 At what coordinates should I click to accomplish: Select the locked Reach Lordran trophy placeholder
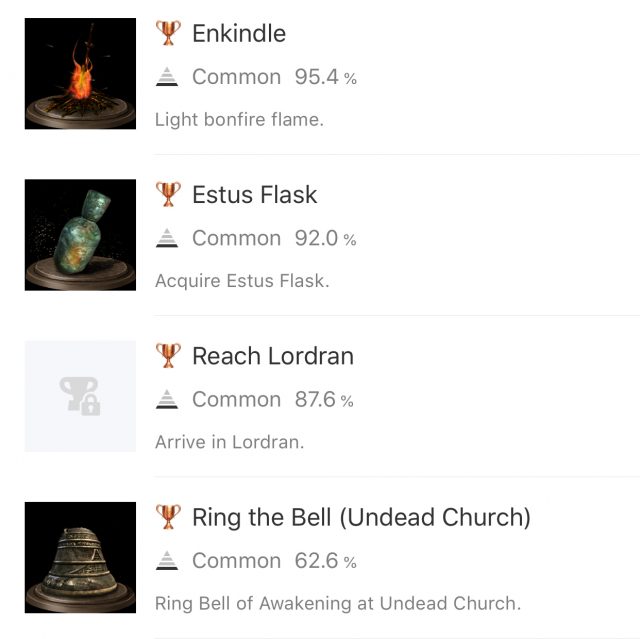coord(80,396)
